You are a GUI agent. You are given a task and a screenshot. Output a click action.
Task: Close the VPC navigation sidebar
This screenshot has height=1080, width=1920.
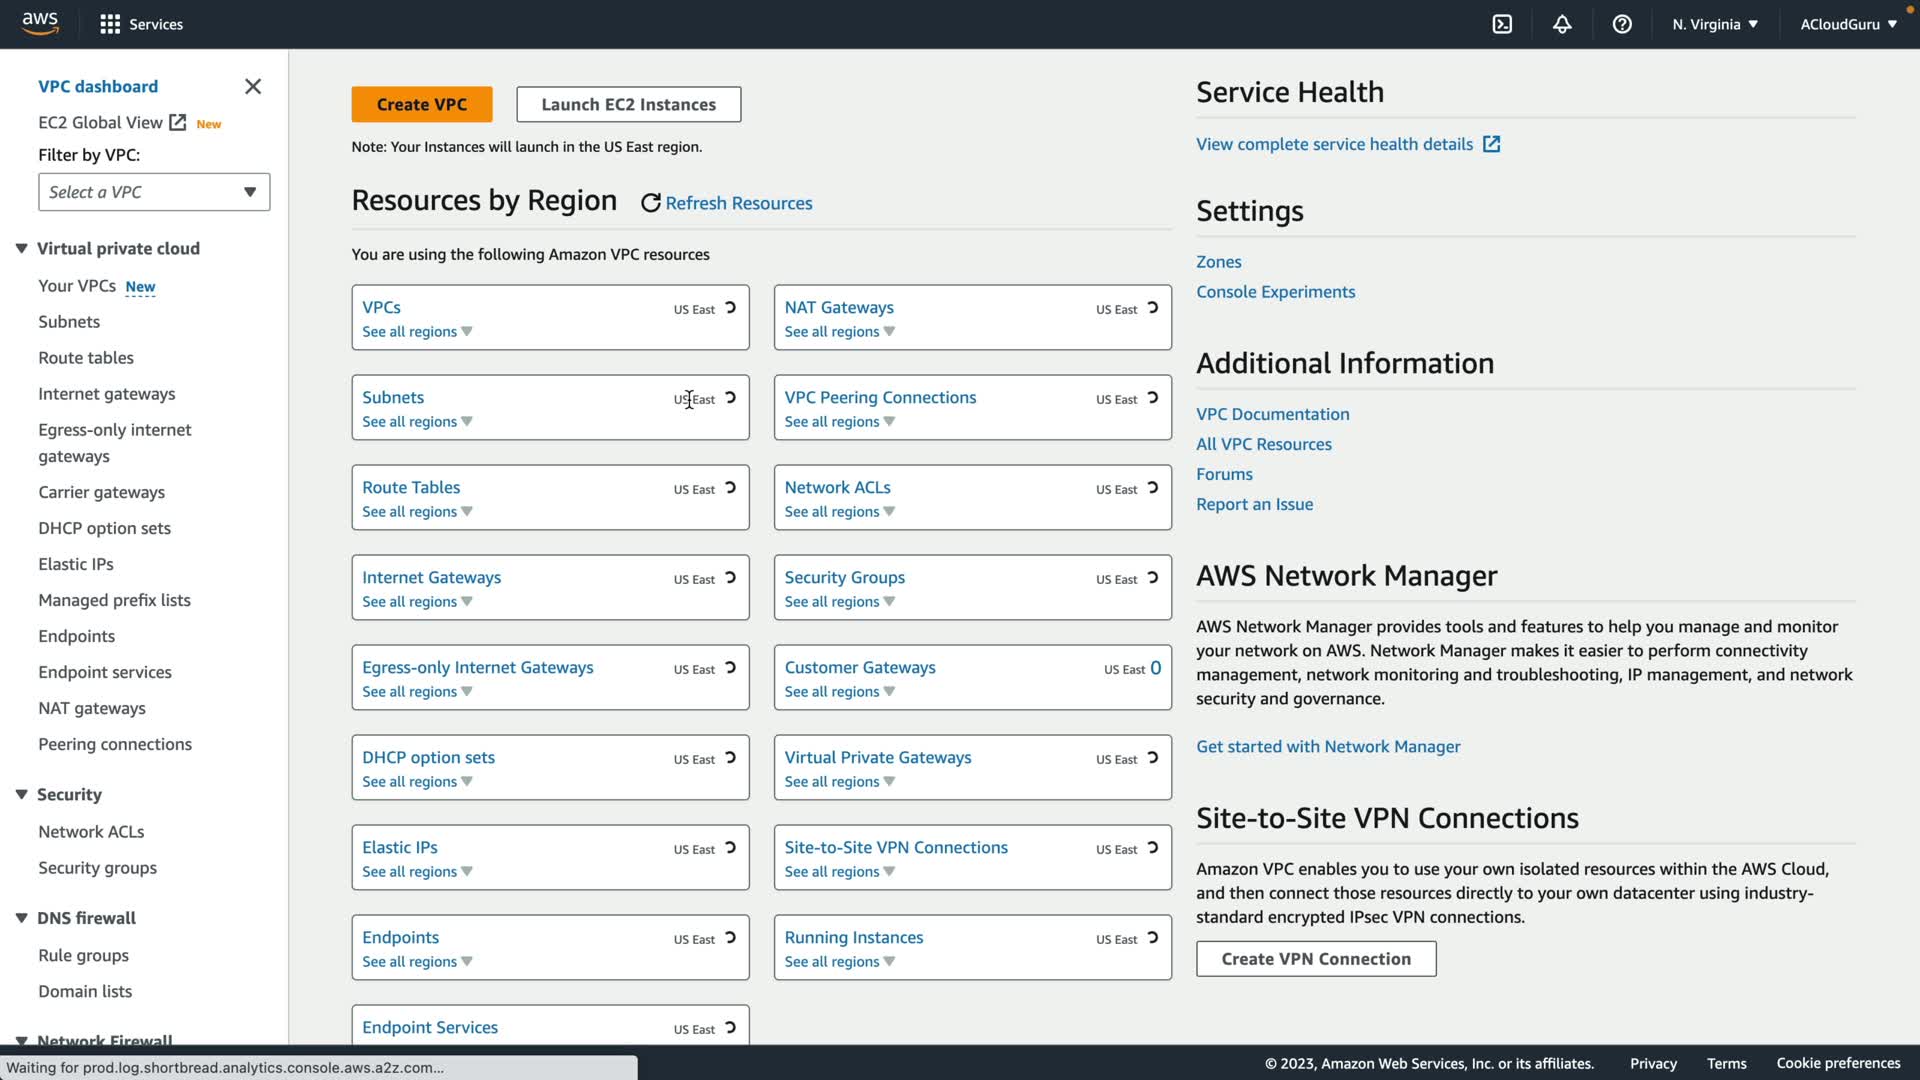tap(253, 87)
